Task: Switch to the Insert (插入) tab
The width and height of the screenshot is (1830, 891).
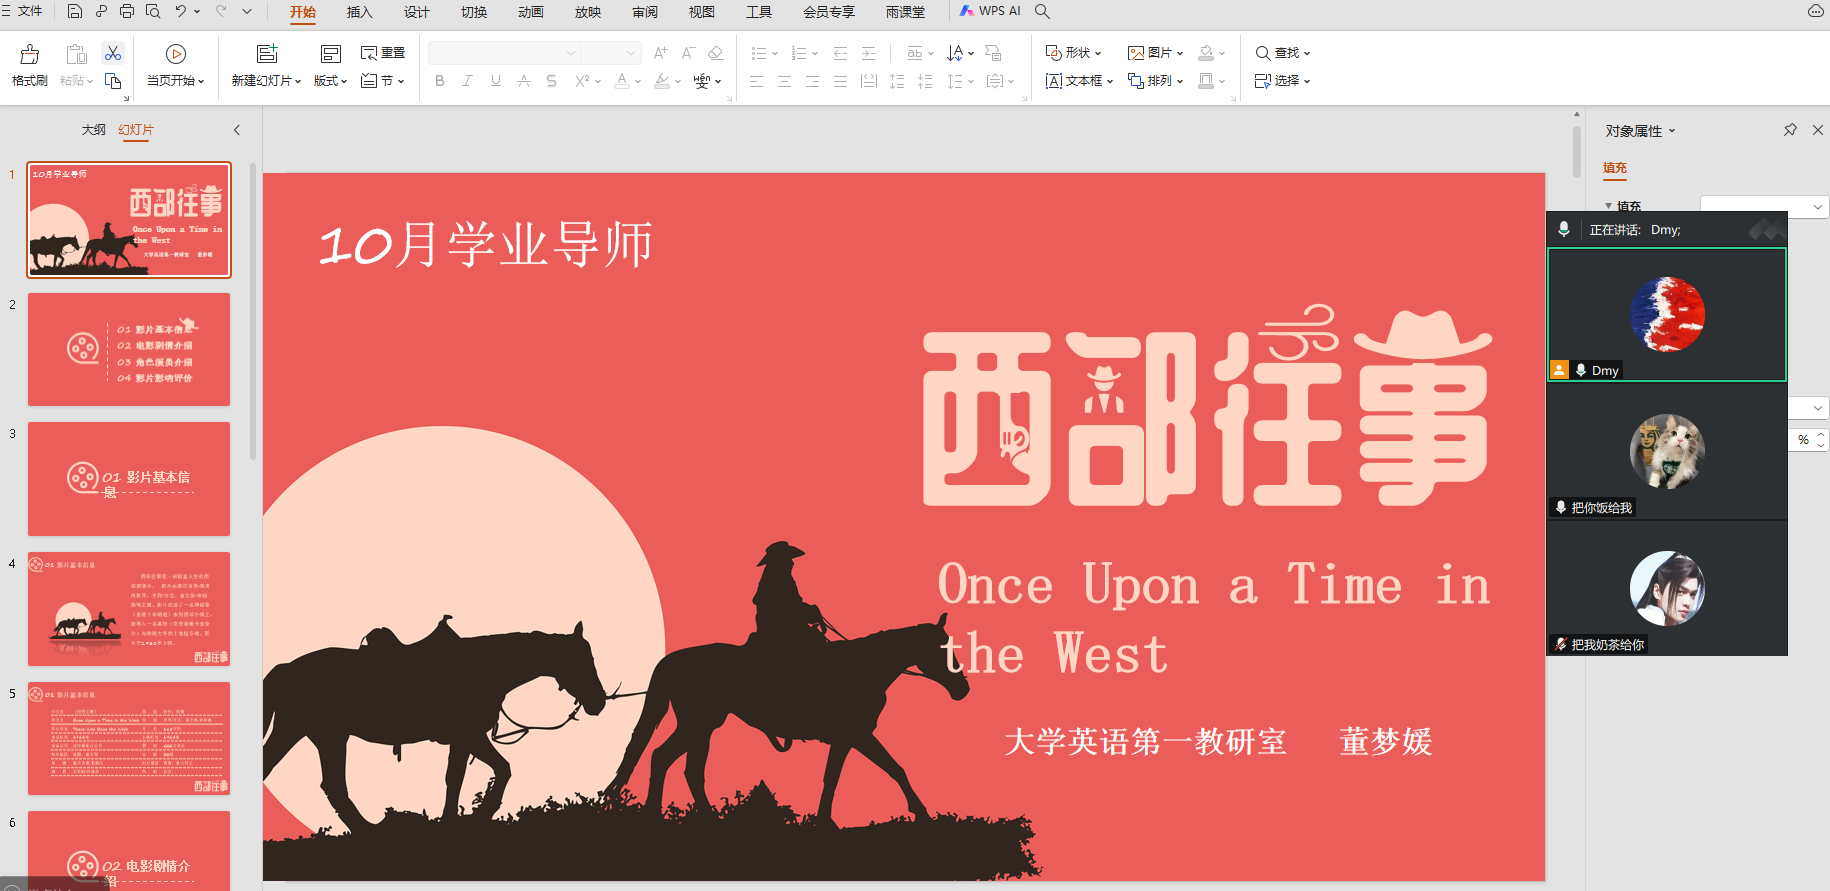Action: click(x=359, y=12)
